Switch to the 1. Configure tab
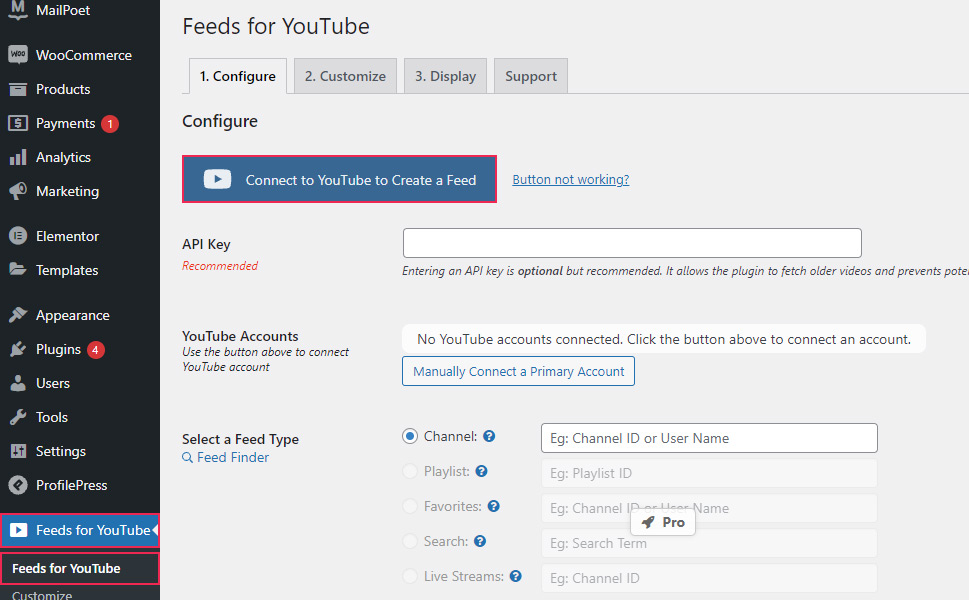The height and width of the screenshot is (600, 969). pyautogui.click(x=238, y=76)
